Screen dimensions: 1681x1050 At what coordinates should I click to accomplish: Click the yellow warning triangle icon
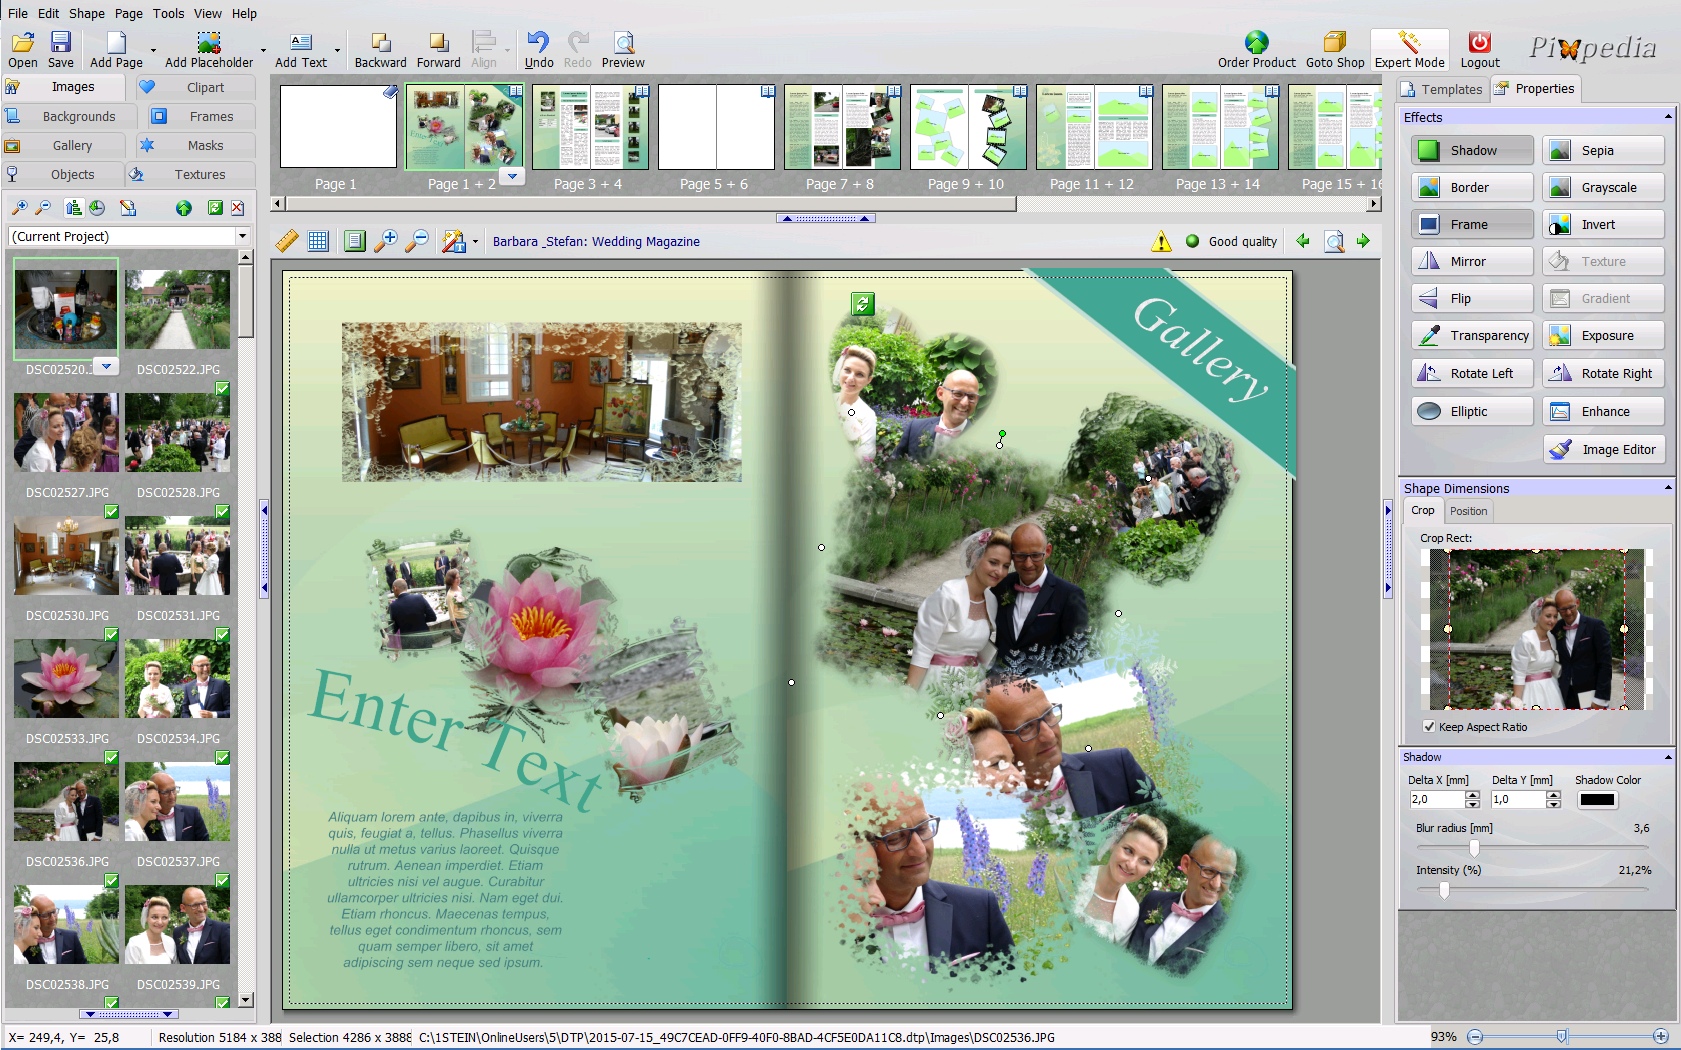click(x=1161, y=241)
